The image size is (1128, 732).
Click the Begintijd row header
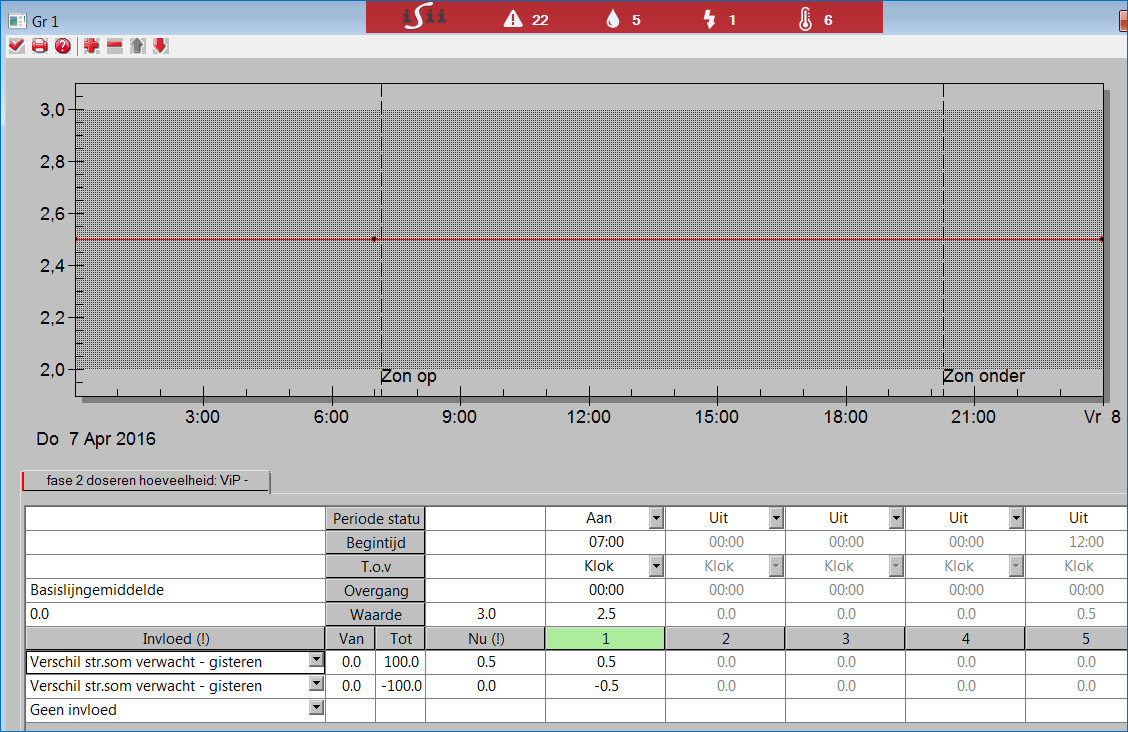click(376, 543)
